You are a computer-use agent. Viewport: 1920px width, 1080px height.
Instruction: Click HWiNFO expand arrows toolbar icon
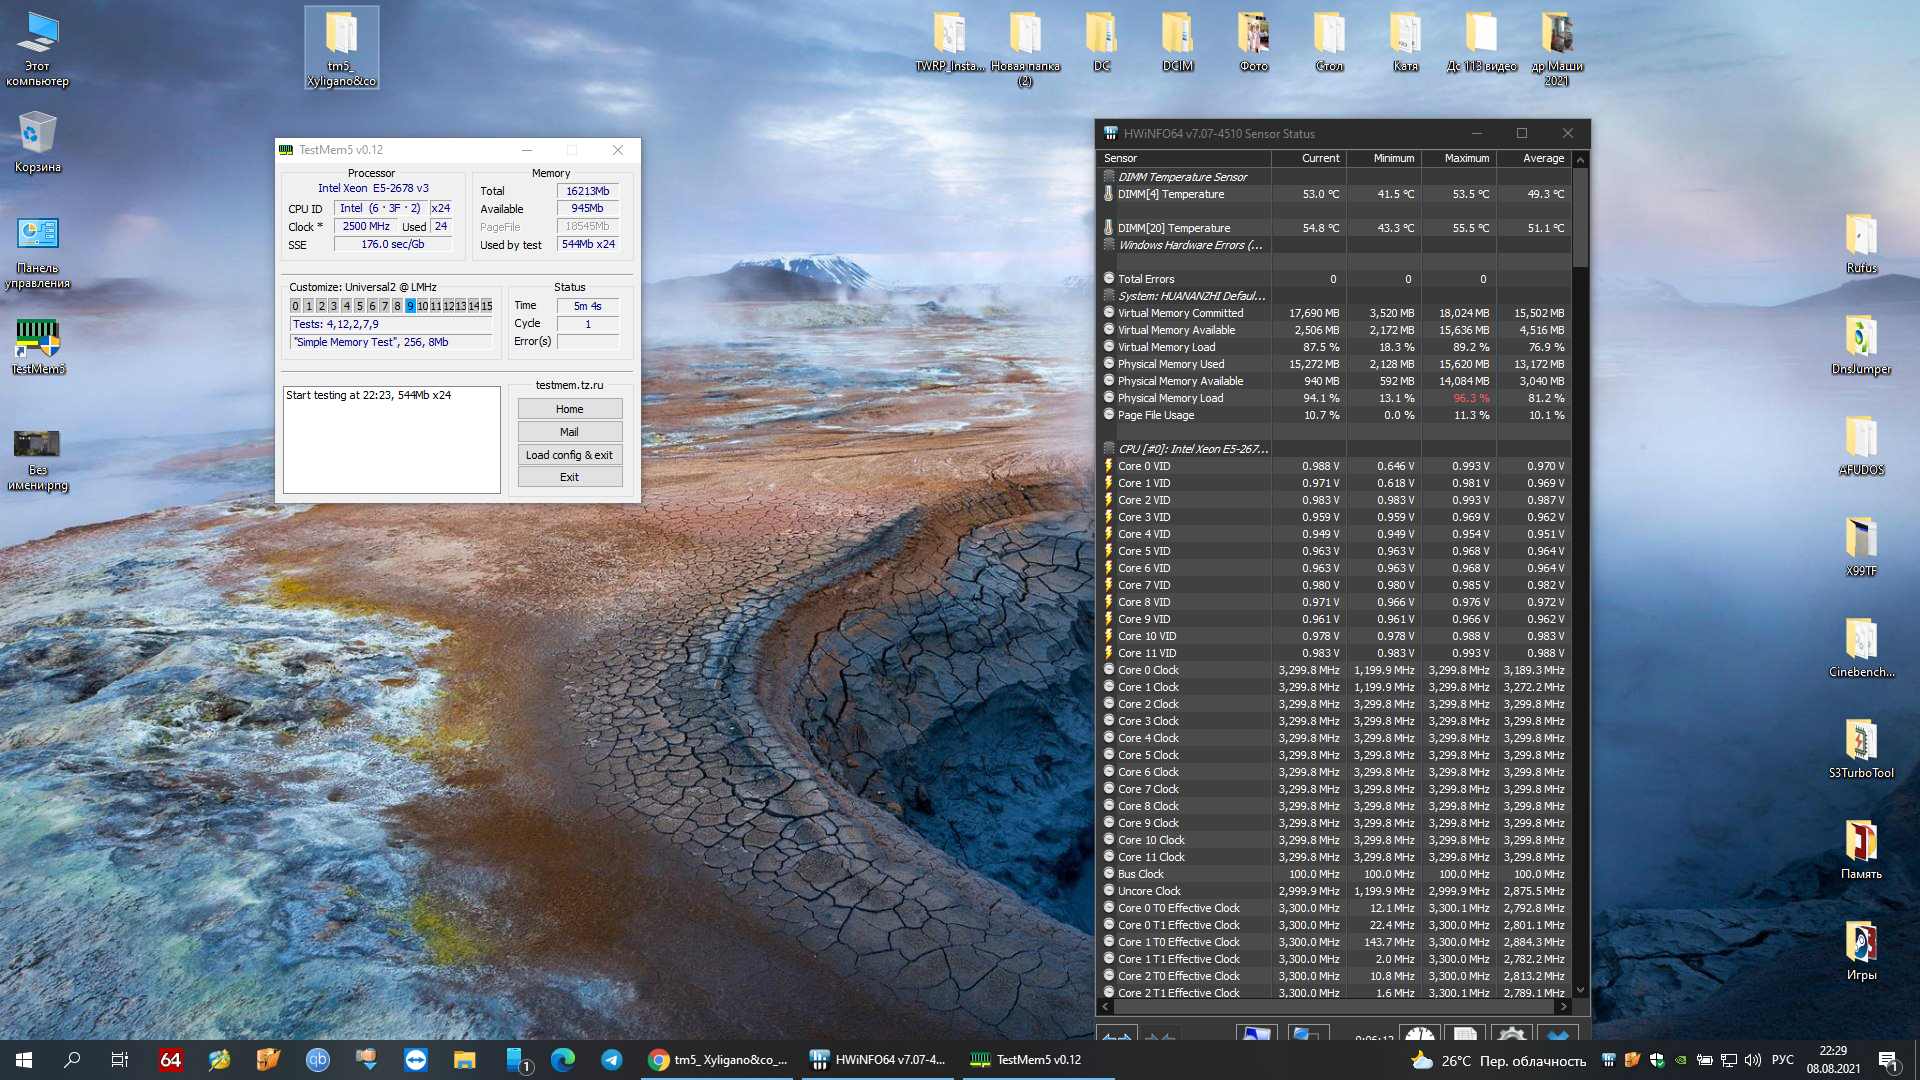(1117, 1034)
